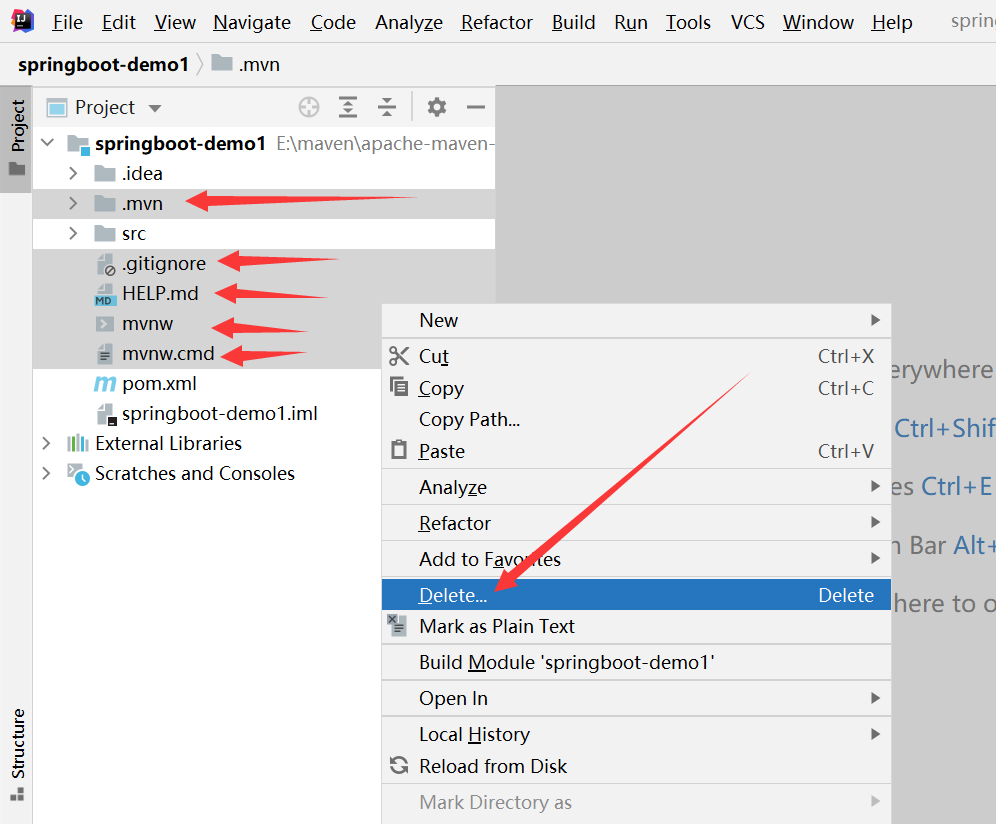Open the VCS menu
This screenshot has width=996, height=824.
(748, 22)
